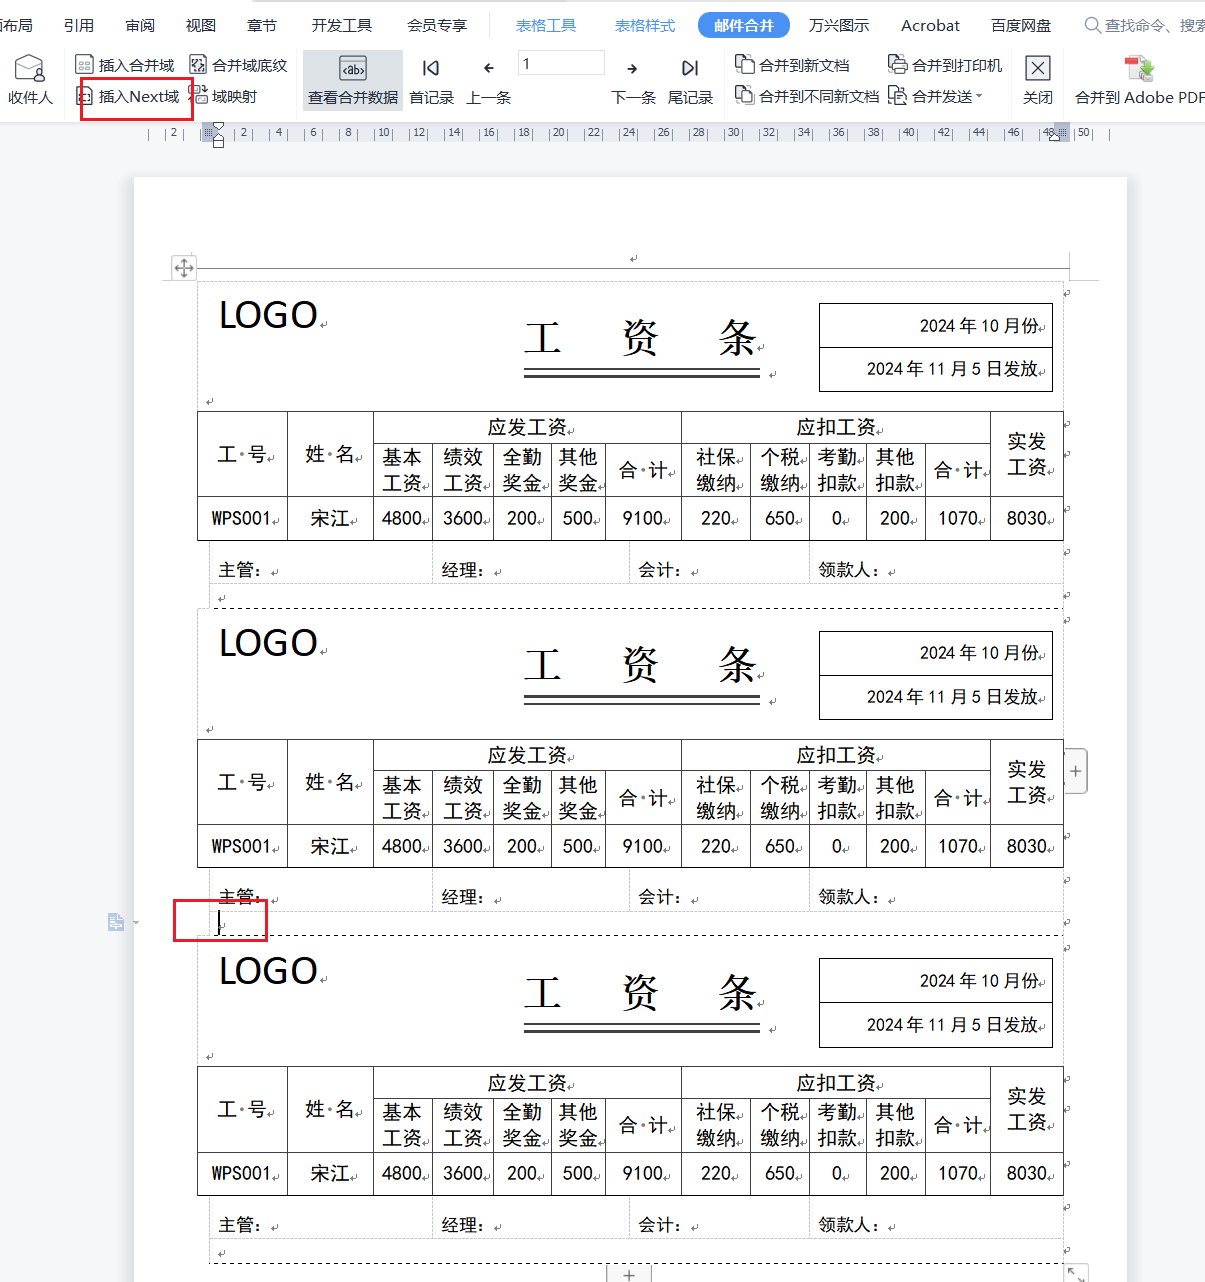Toggle merge field shading (合并域底纹)
This screenshot has height=1282, width=1205.
tap(239, 65)
